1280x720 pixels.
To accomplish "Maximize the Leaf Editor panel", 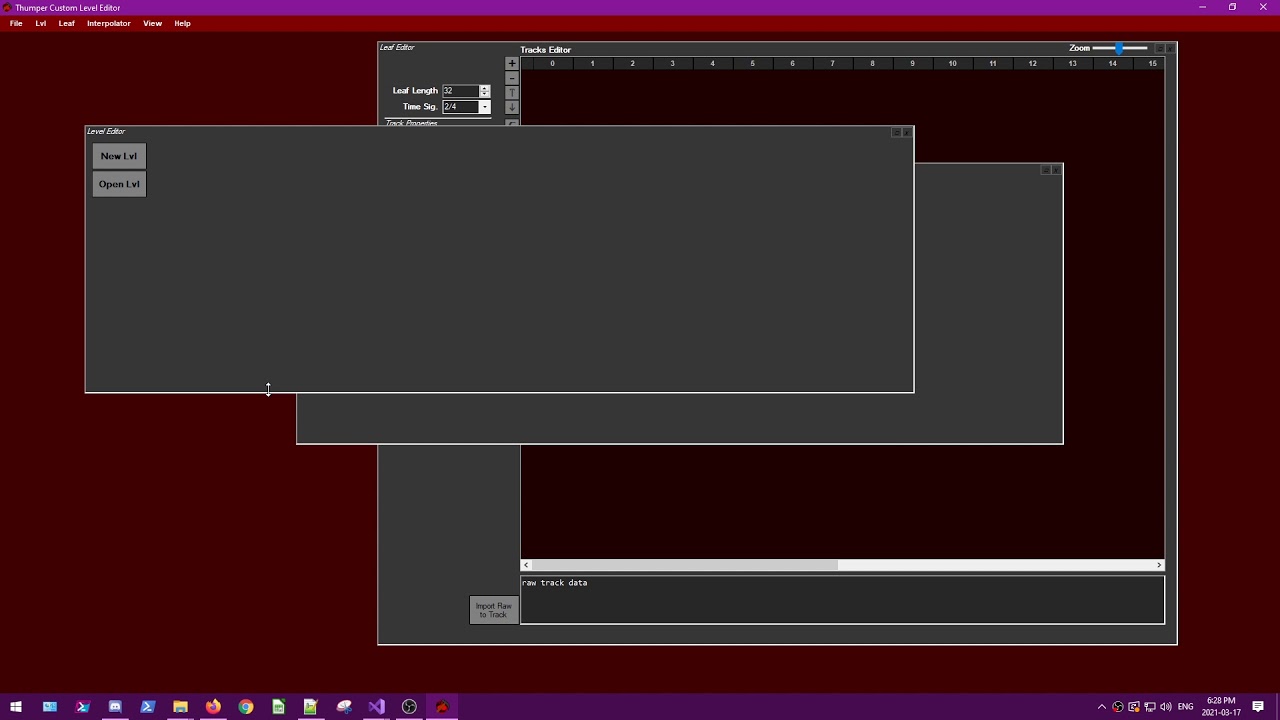I will (1160, 48).
